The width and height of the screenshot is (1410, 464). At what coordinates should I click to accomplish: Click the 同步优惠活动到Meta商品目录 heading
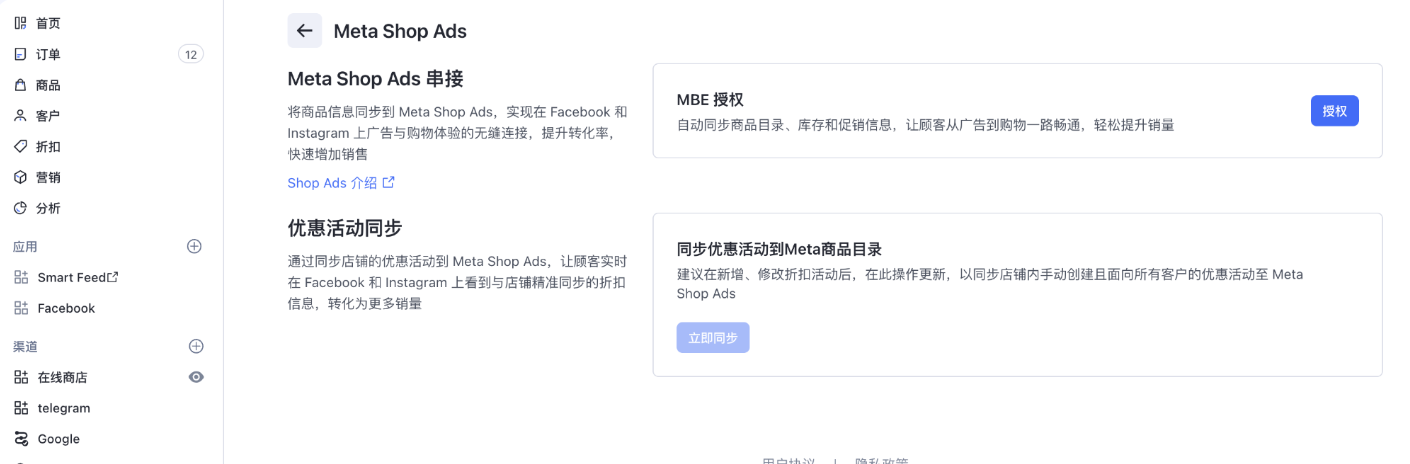[779, 249]
